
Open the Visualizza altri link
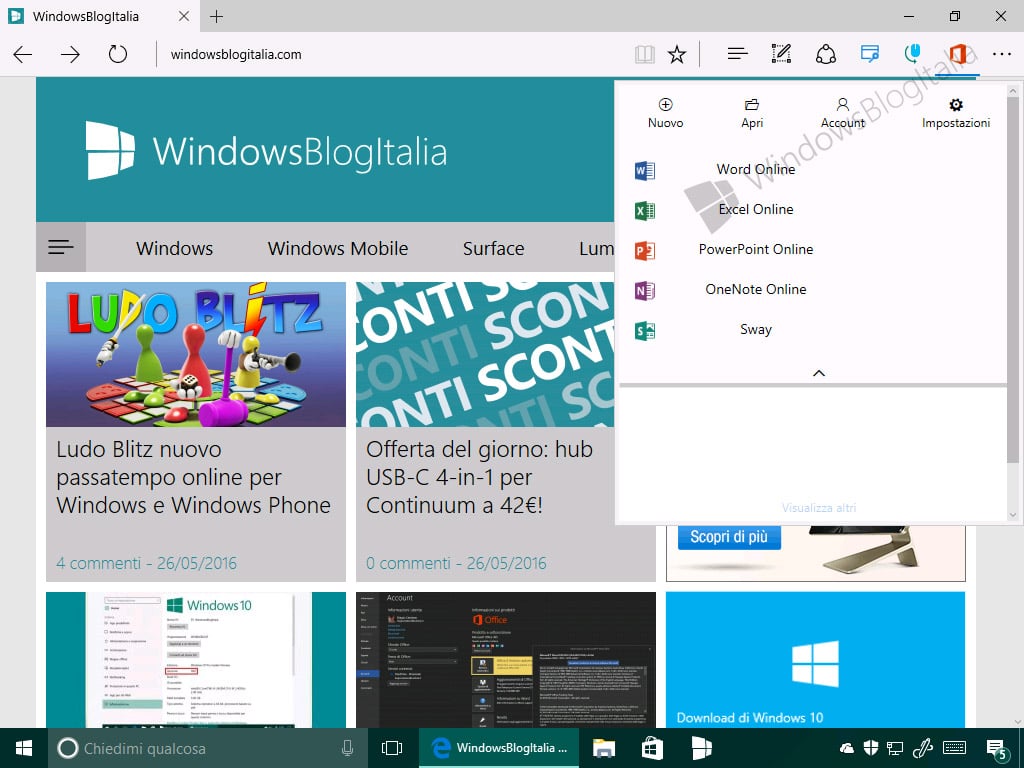click(819, 507)
